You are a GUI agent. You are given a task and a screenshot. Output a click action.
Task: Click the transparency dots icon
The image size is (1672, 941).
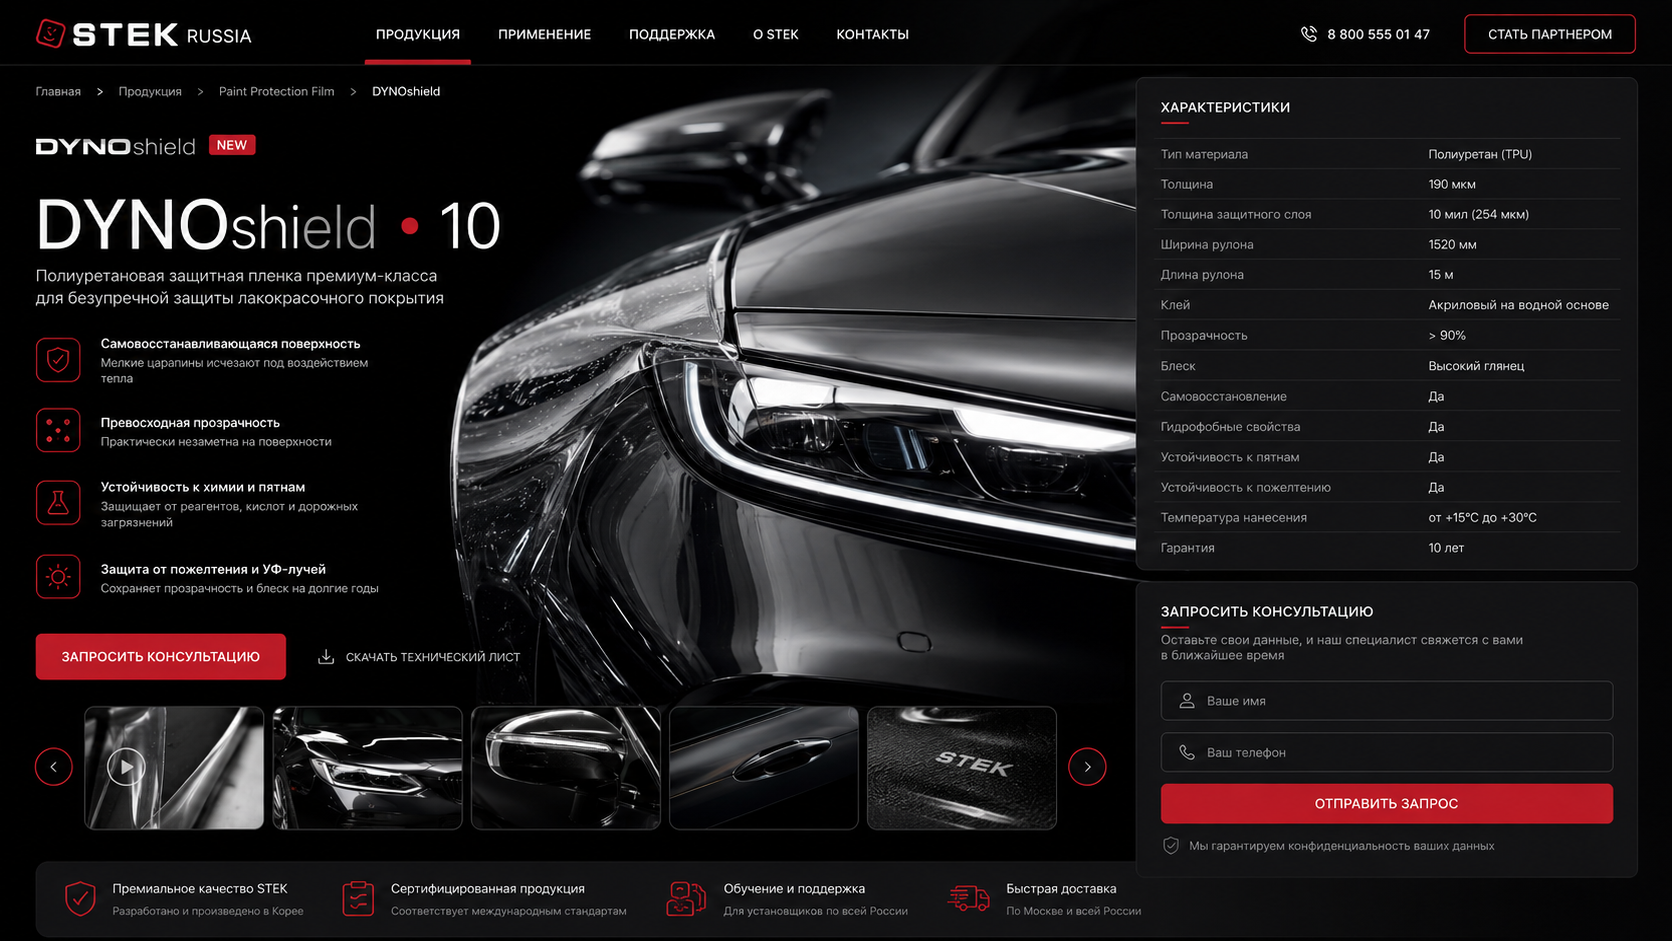pos(58,430)
